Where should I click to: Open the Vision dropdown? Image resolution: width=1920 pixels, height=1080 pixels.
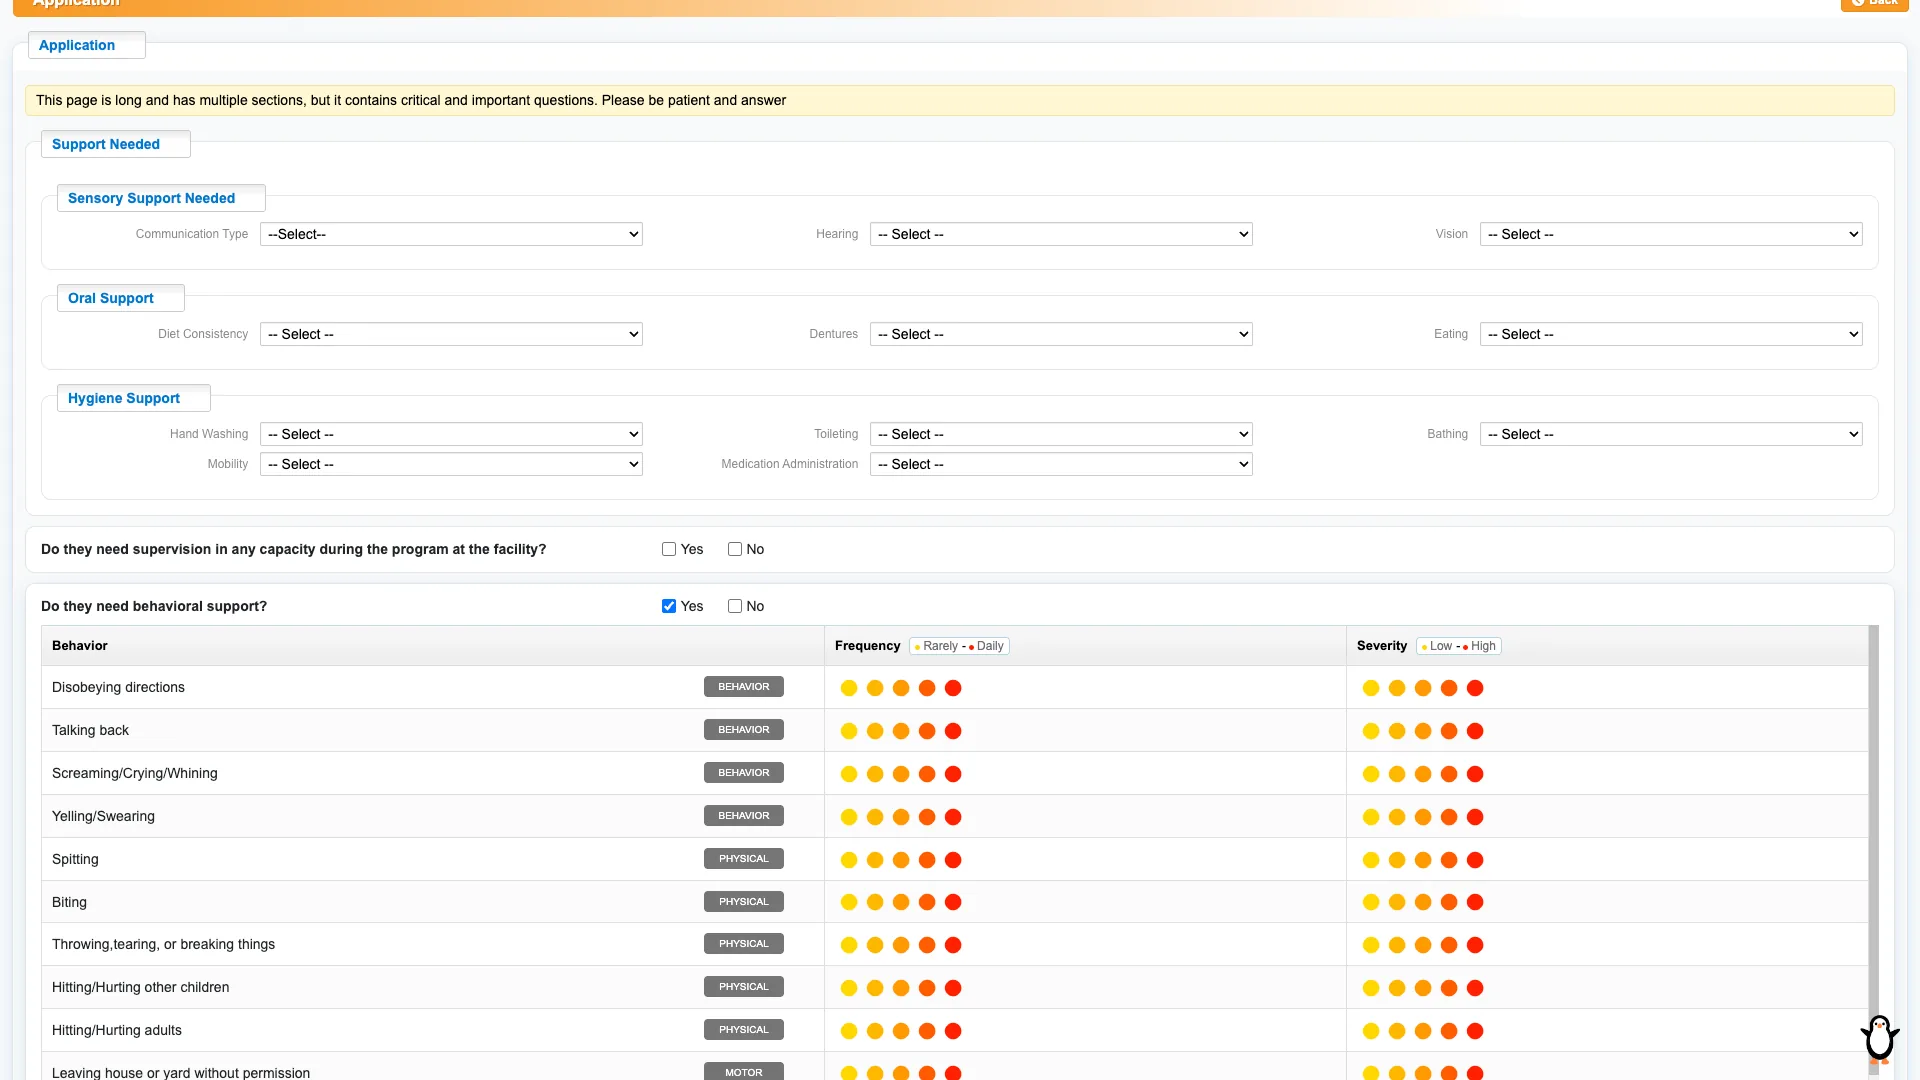(x=1671, y=234)
